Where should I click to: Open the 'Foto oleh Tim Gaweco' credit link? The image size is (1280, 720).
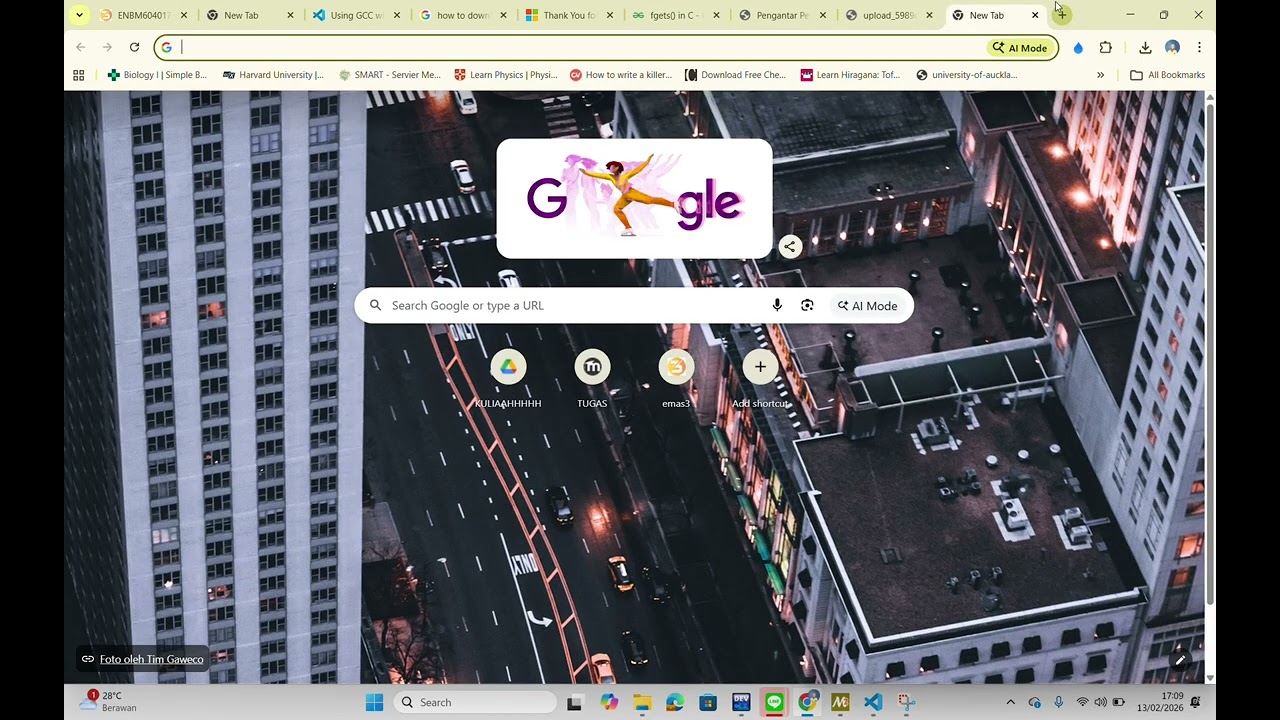(x=151, y=659)
